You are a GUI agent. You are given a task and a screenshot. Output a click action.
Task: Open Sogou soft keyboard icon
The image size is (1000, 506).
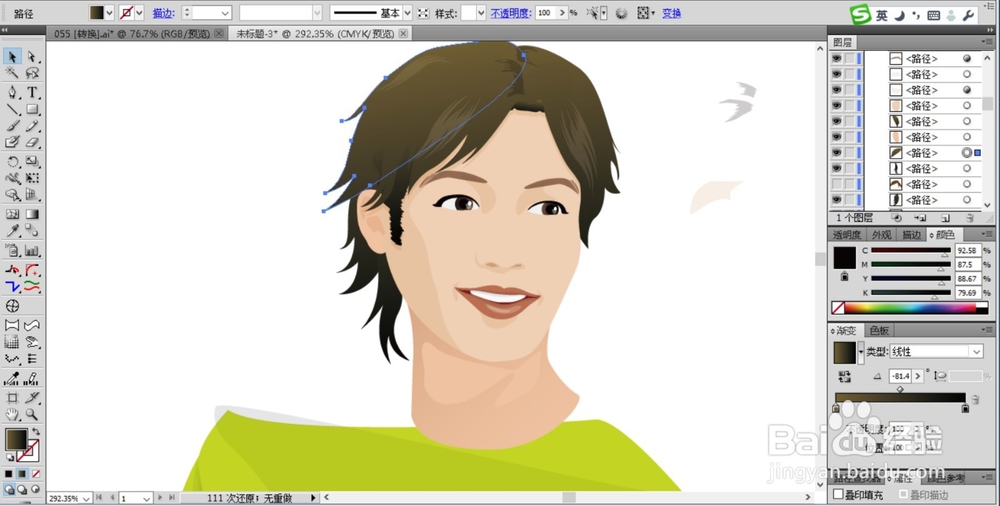[x=933, y=15]
